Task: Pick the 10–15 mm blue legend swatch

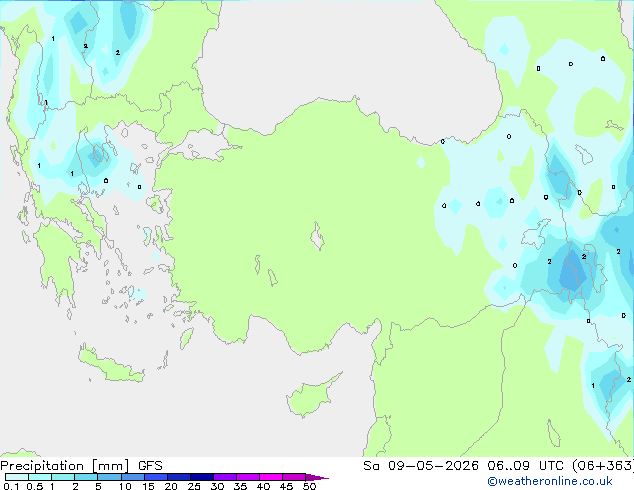Action: click(132, 477)
